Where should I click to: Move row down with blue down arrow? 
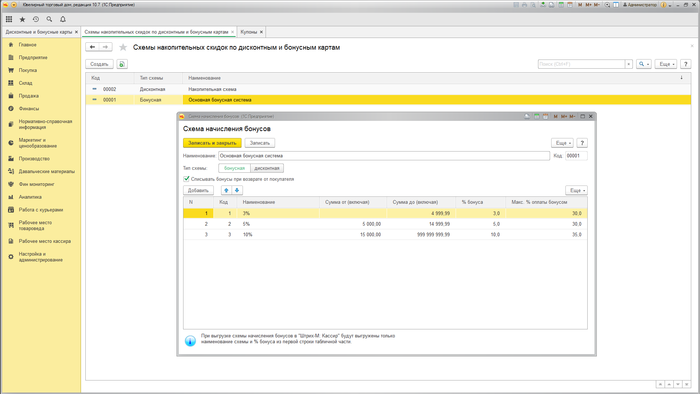(x=237, y=190)
